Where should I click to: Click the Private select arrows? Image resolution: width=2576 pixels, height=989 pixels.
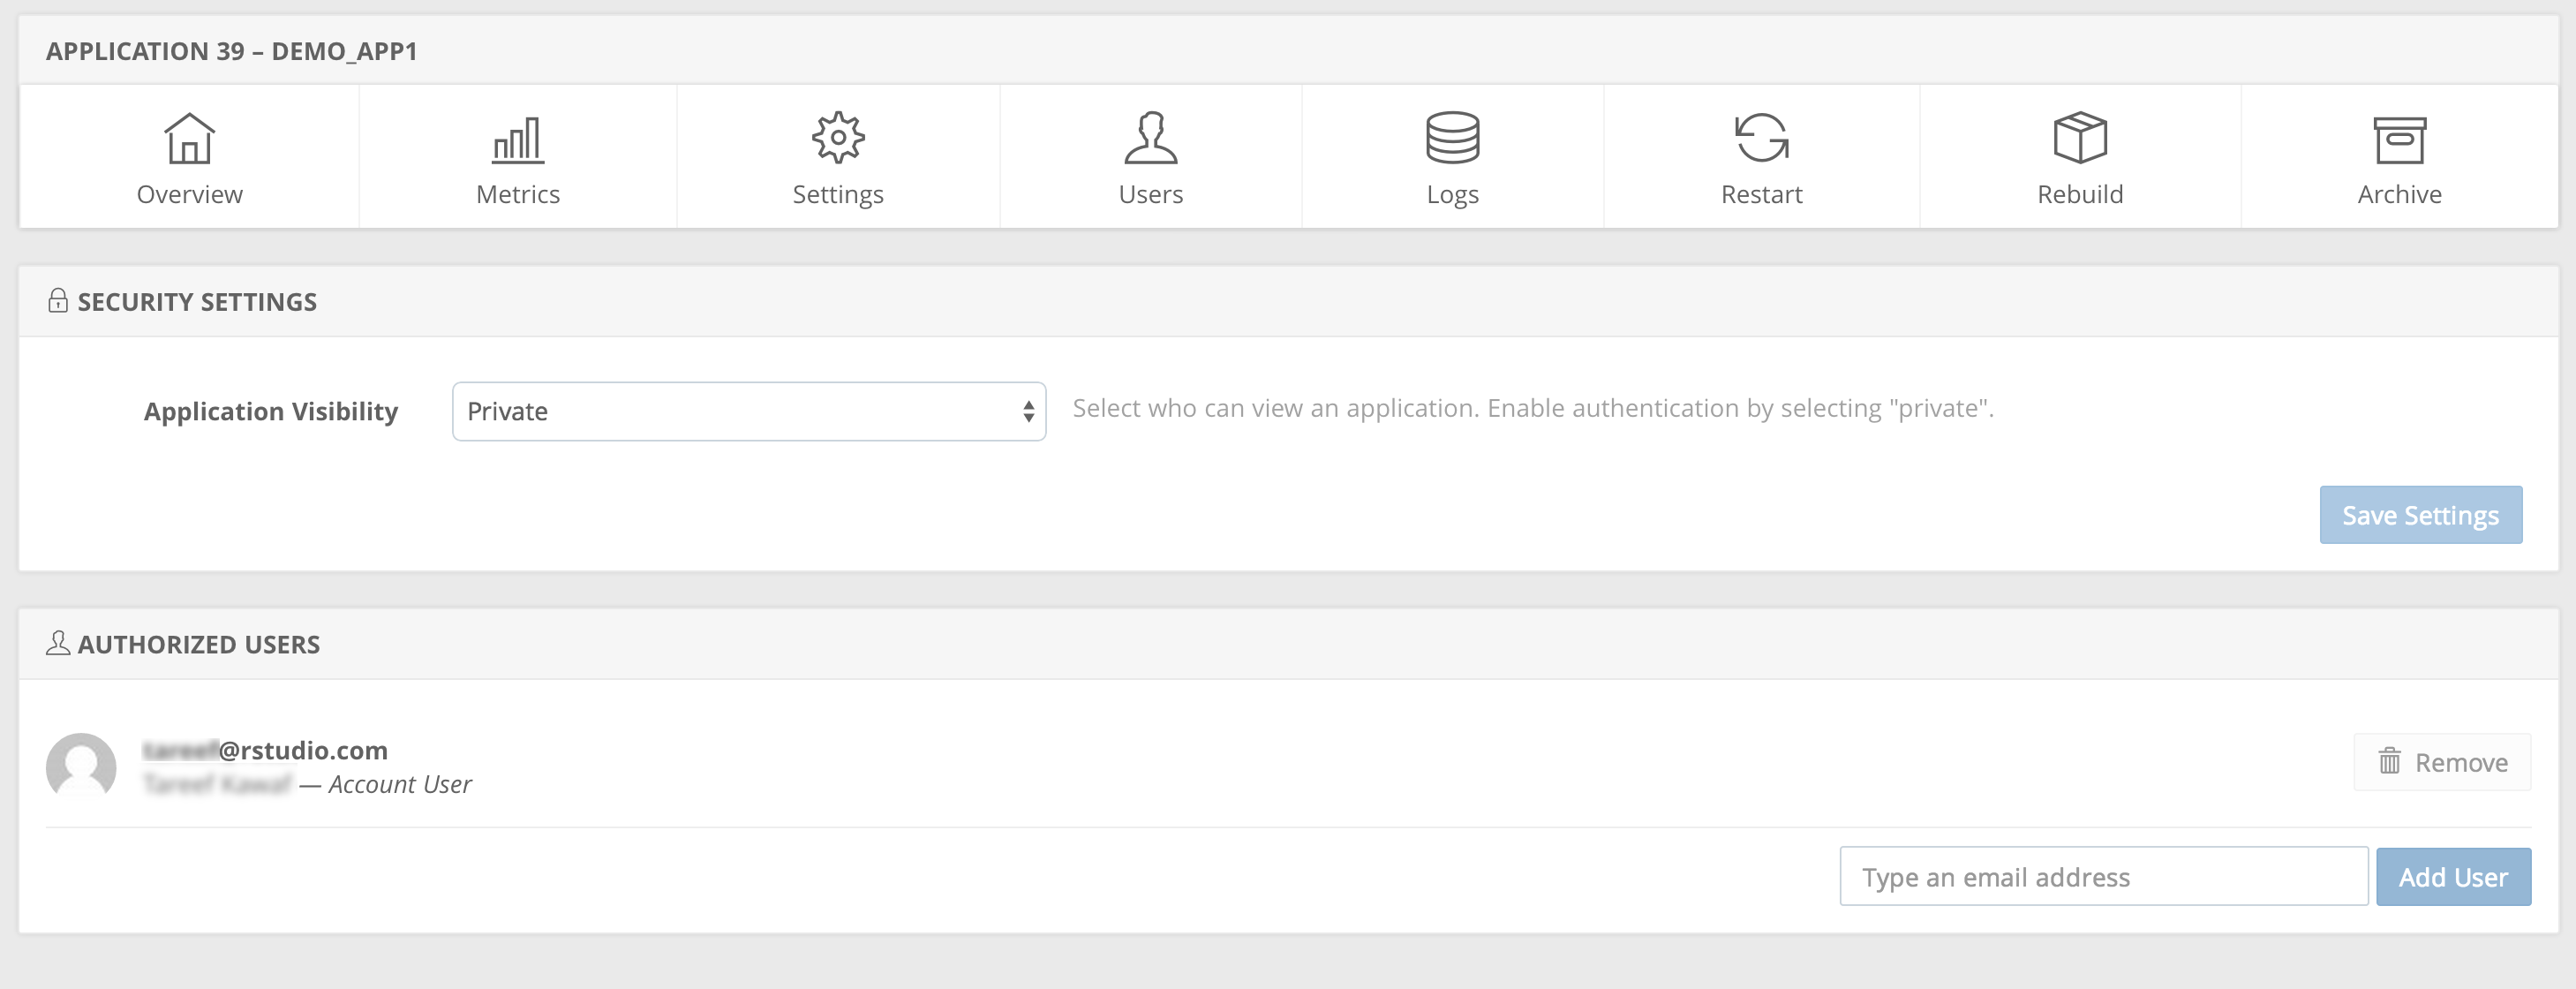(1028, 411)
